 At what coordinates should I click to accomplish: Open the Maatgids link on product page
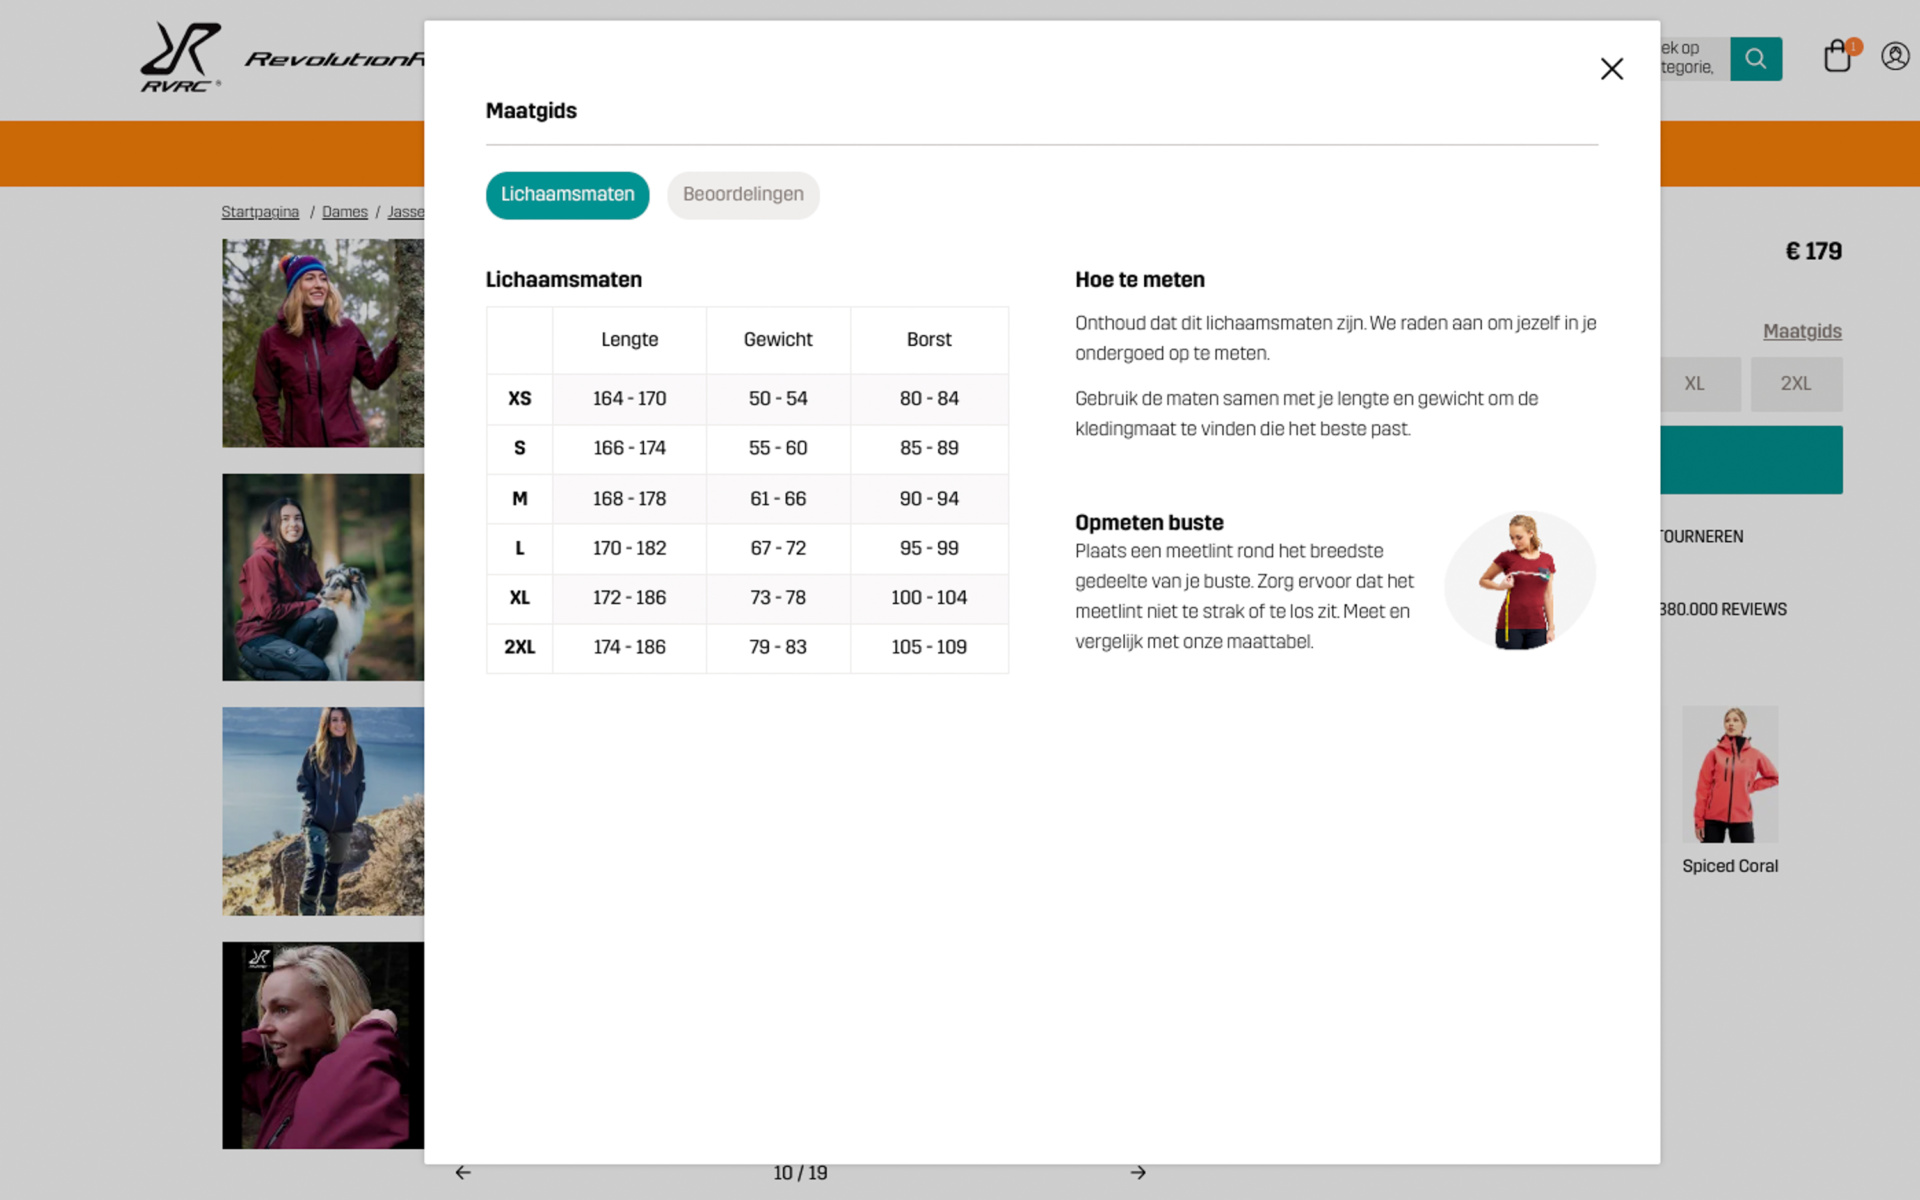tap(1802, 332)
